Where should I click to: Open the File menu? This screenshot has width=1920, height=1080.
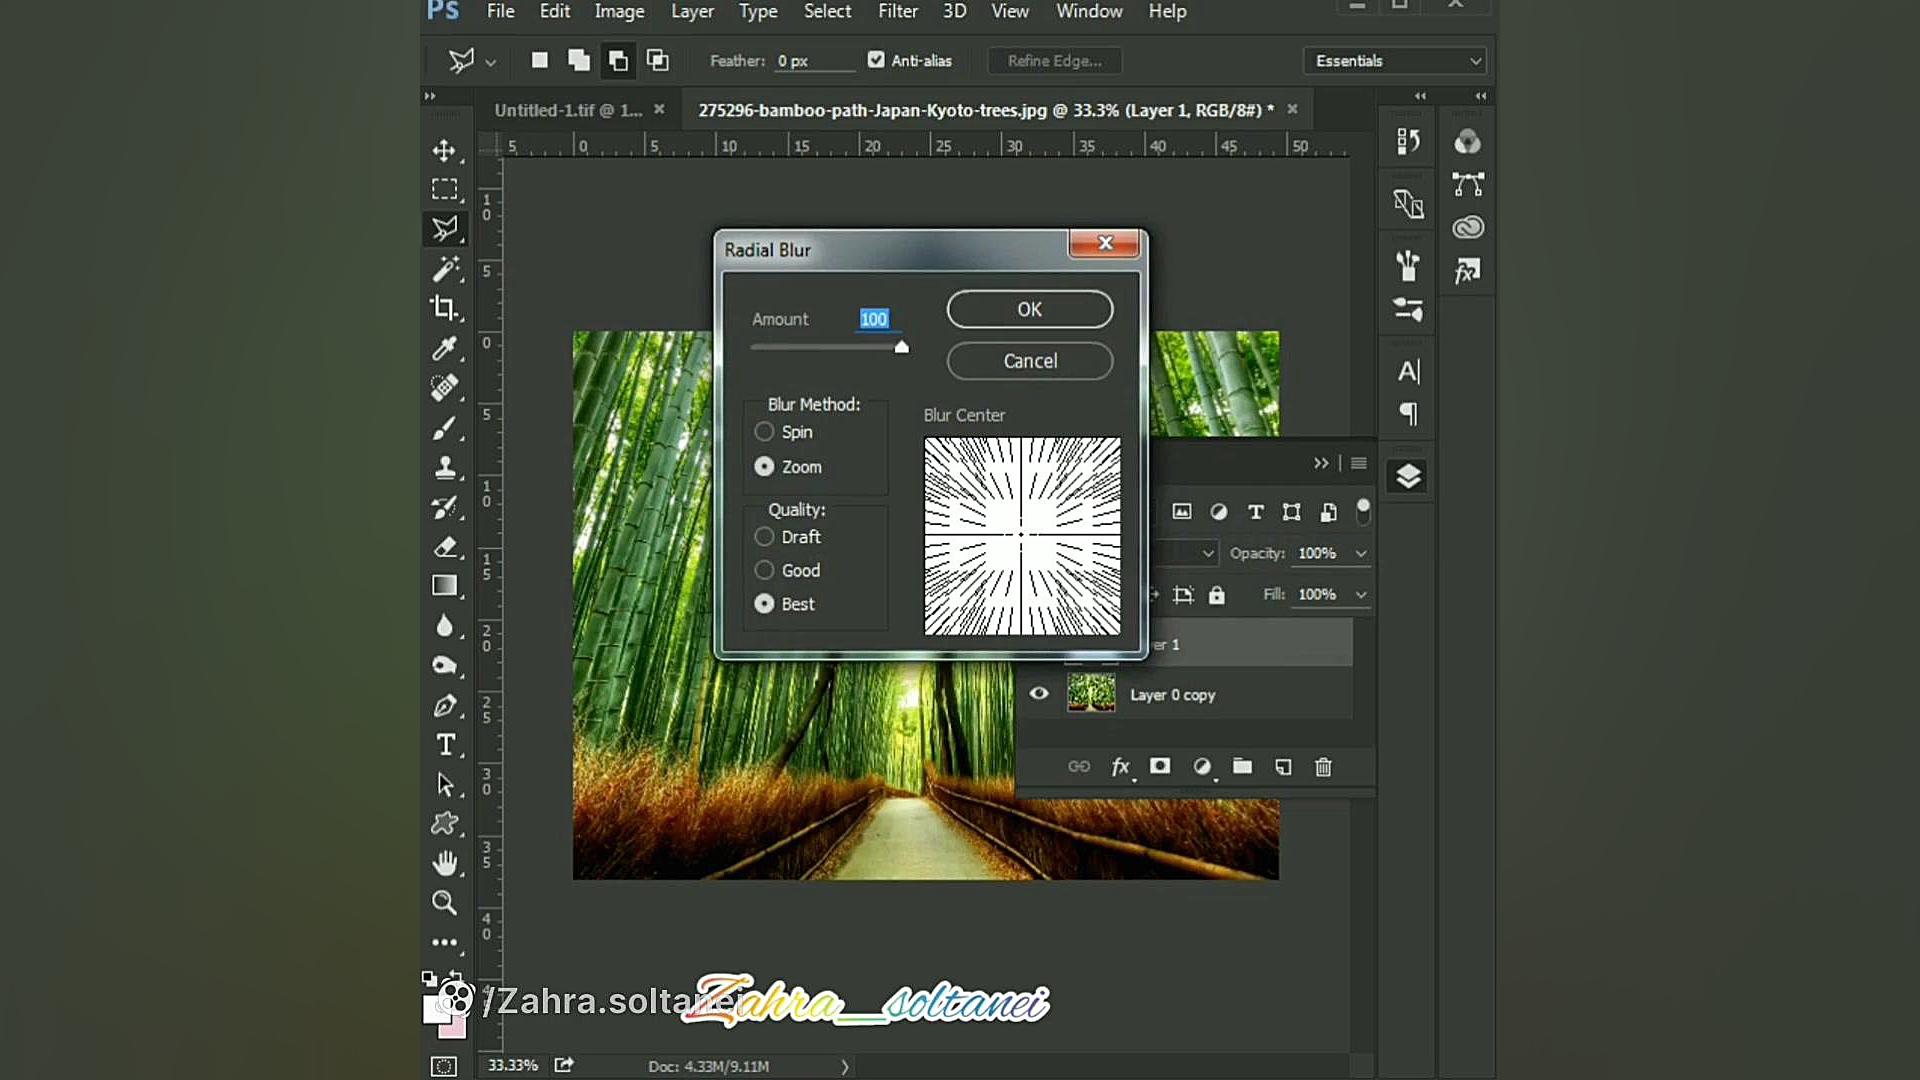[x=500, y=11]
